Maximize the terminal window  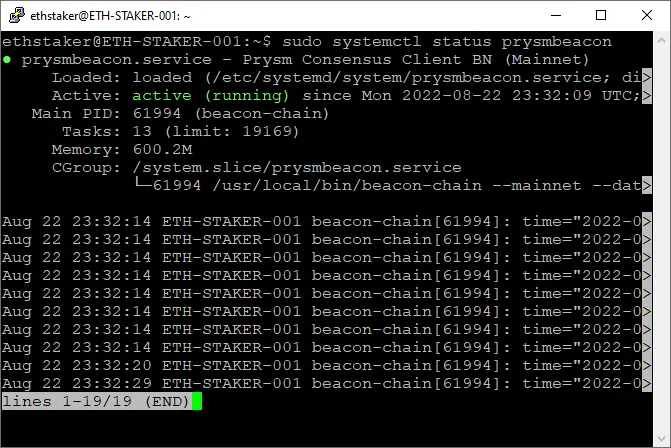601,15
